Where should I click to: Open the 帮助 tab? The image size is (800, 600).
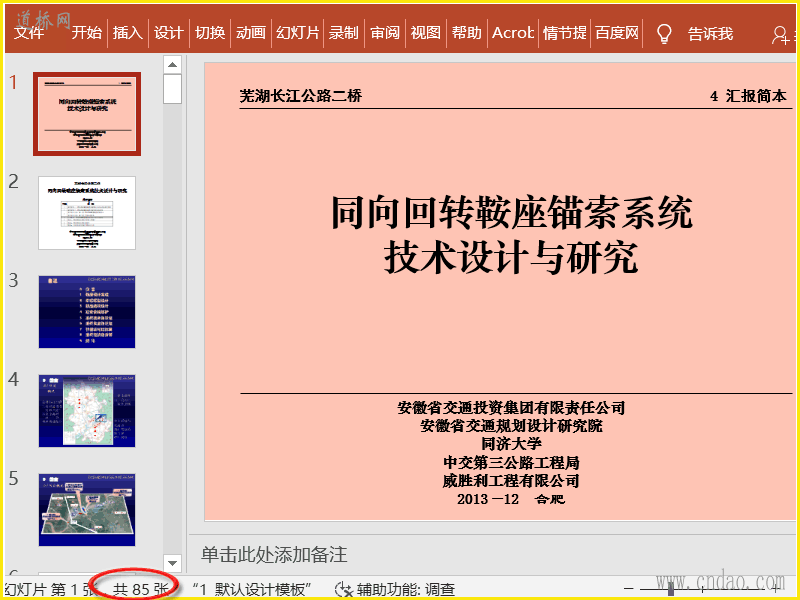[466, 33]
